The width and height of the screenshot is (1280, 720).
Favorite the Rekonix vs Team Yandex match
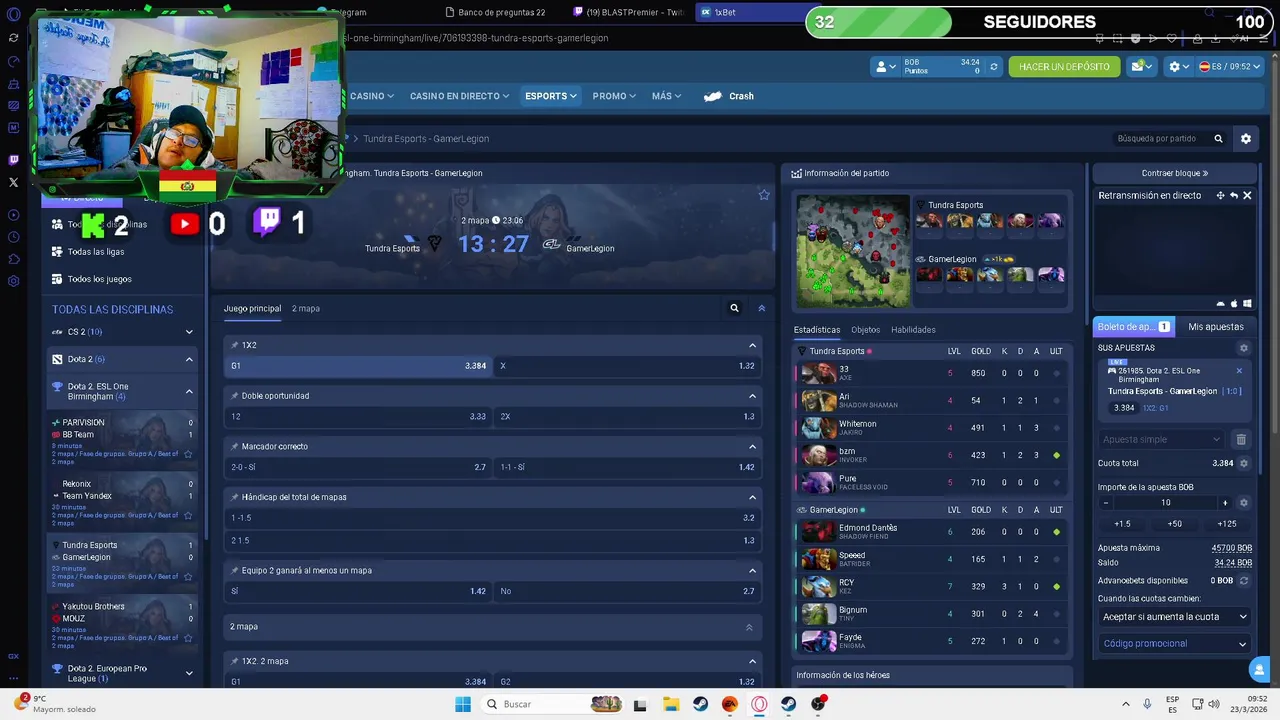coord(188,515)
